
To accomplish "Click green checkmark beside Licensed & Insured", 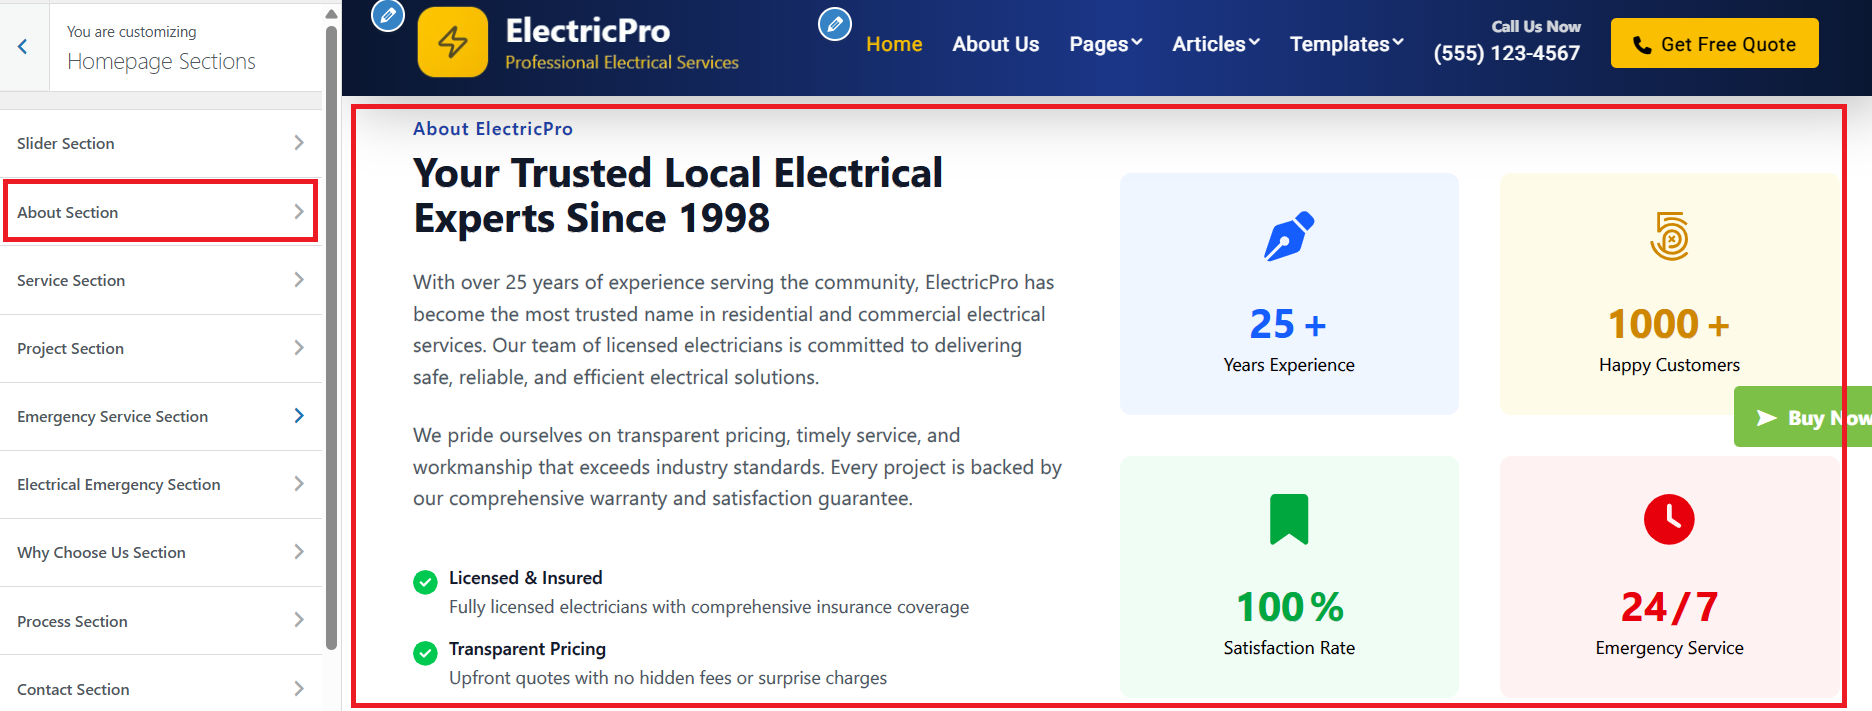I will (425, 582).
